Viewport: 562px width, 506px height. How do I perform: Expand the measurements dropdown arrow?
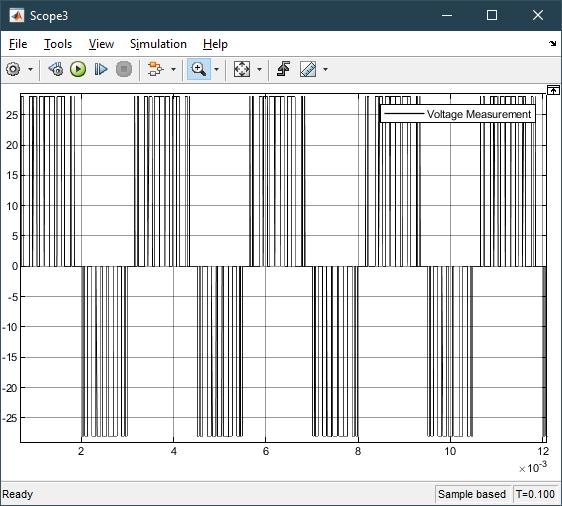point(325,69)
